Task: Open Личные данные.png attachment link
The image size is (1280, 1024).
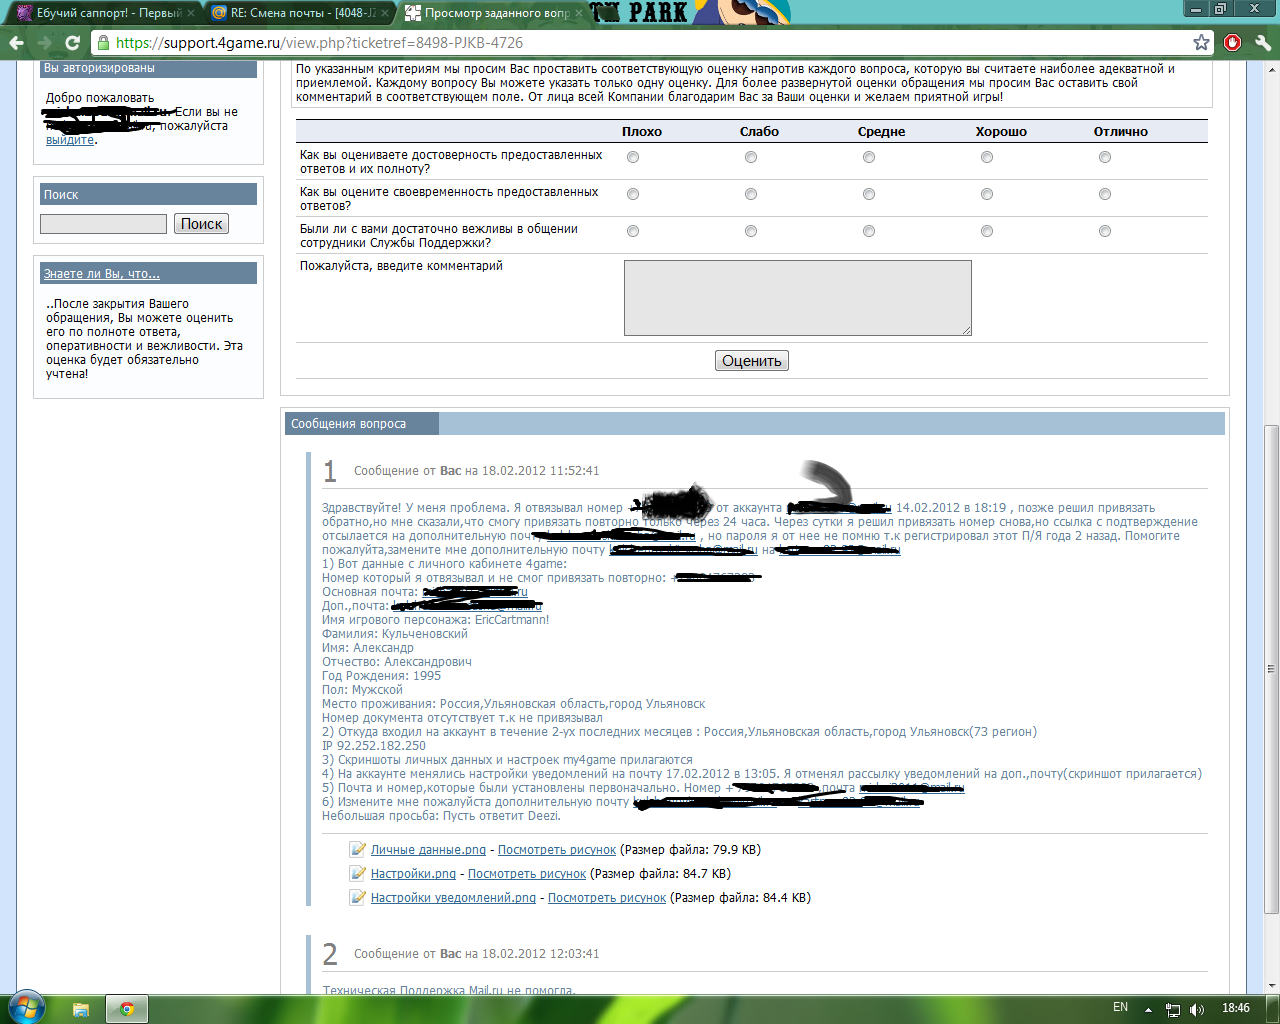Action: [x=428, y=850]
